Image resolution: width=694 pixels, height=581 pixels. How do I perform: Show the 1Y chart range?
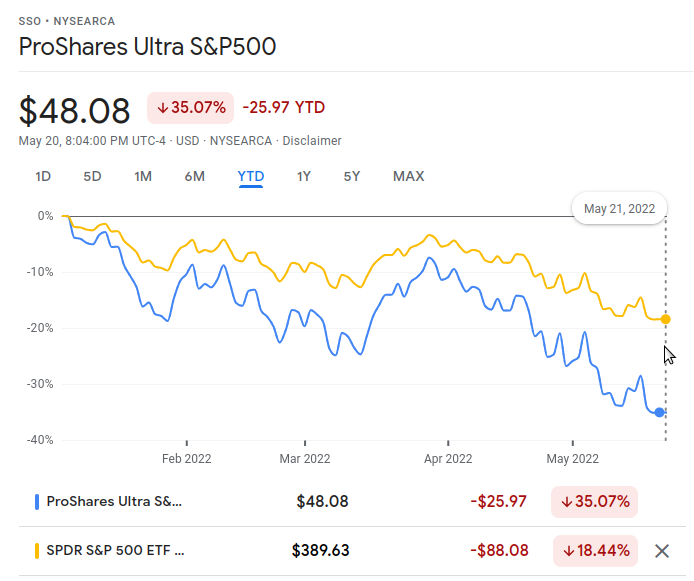coord(304,177)
